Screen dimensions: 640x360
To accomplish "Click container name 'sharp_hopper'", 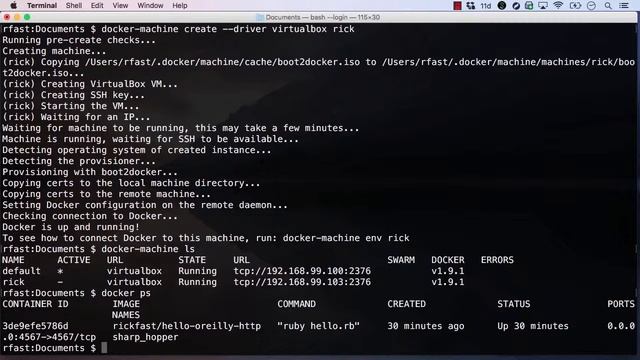I will pos(145,337).
